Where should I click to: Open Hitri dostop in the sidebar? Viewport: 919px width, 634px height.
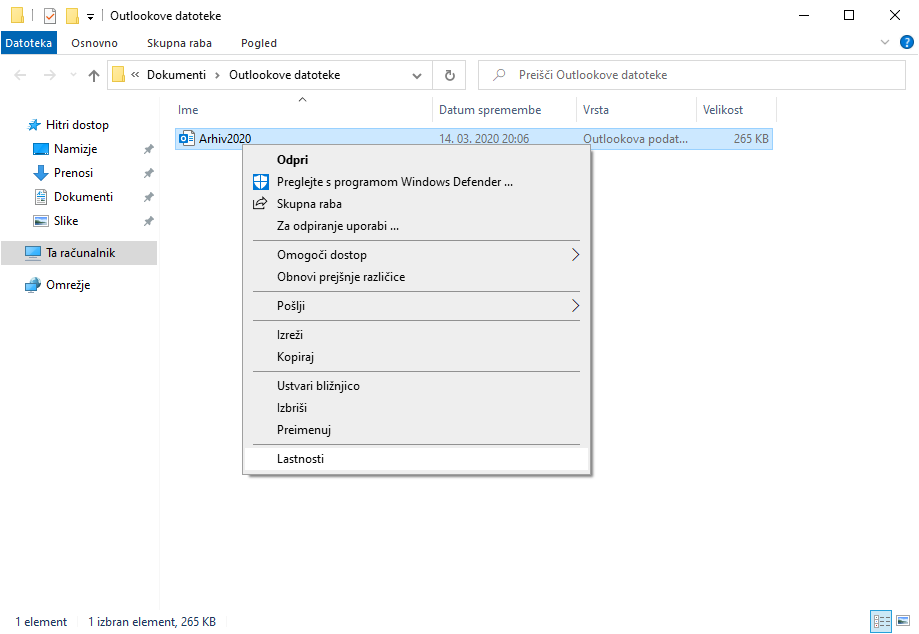coord(77,125)
